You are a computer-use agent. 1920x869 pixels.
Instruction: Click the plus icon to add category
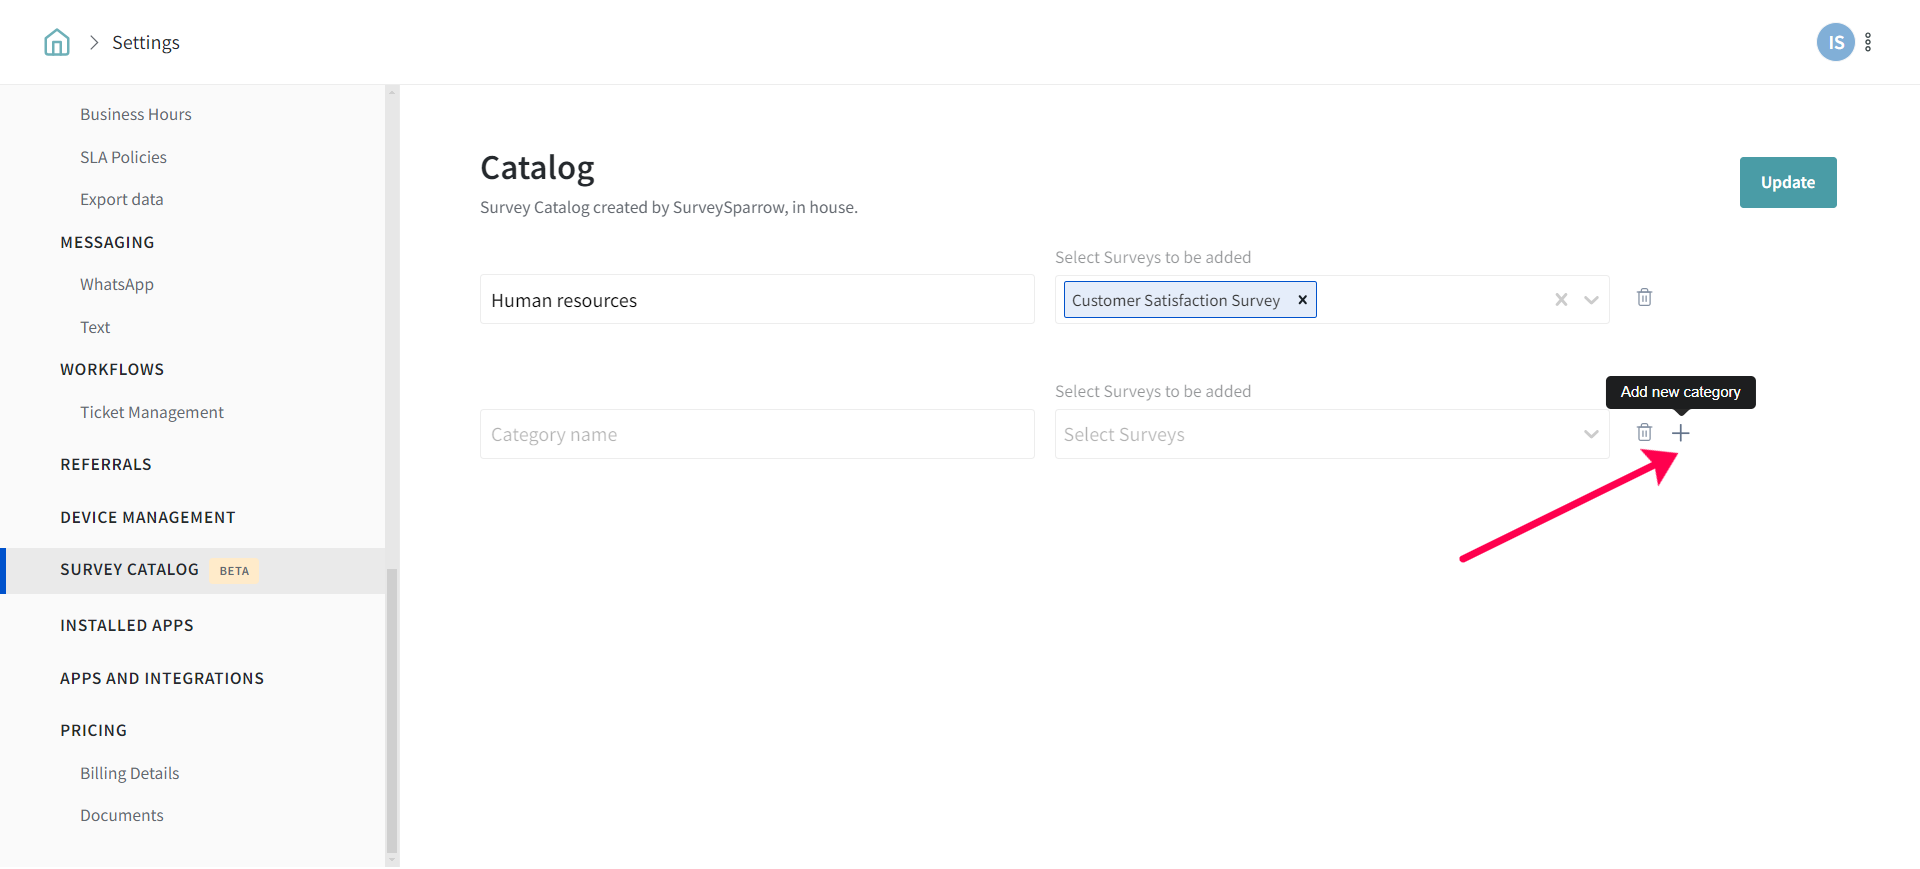coord(1680,433)
